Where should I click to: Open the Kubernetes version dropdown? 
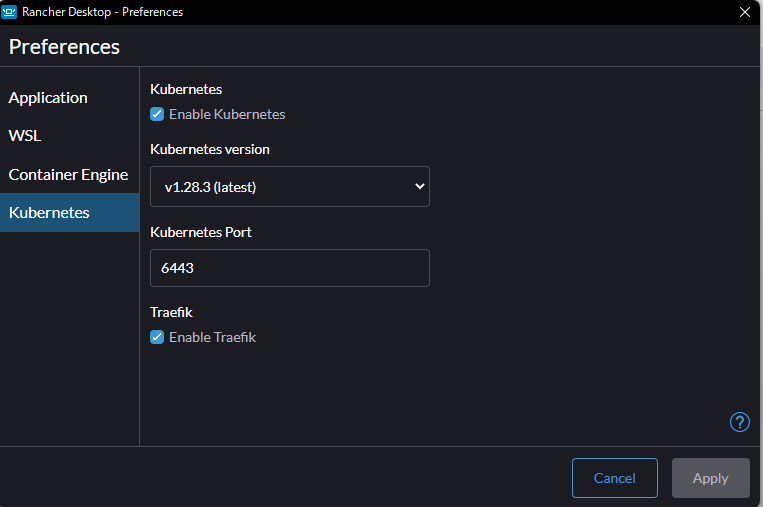(289, 186)
